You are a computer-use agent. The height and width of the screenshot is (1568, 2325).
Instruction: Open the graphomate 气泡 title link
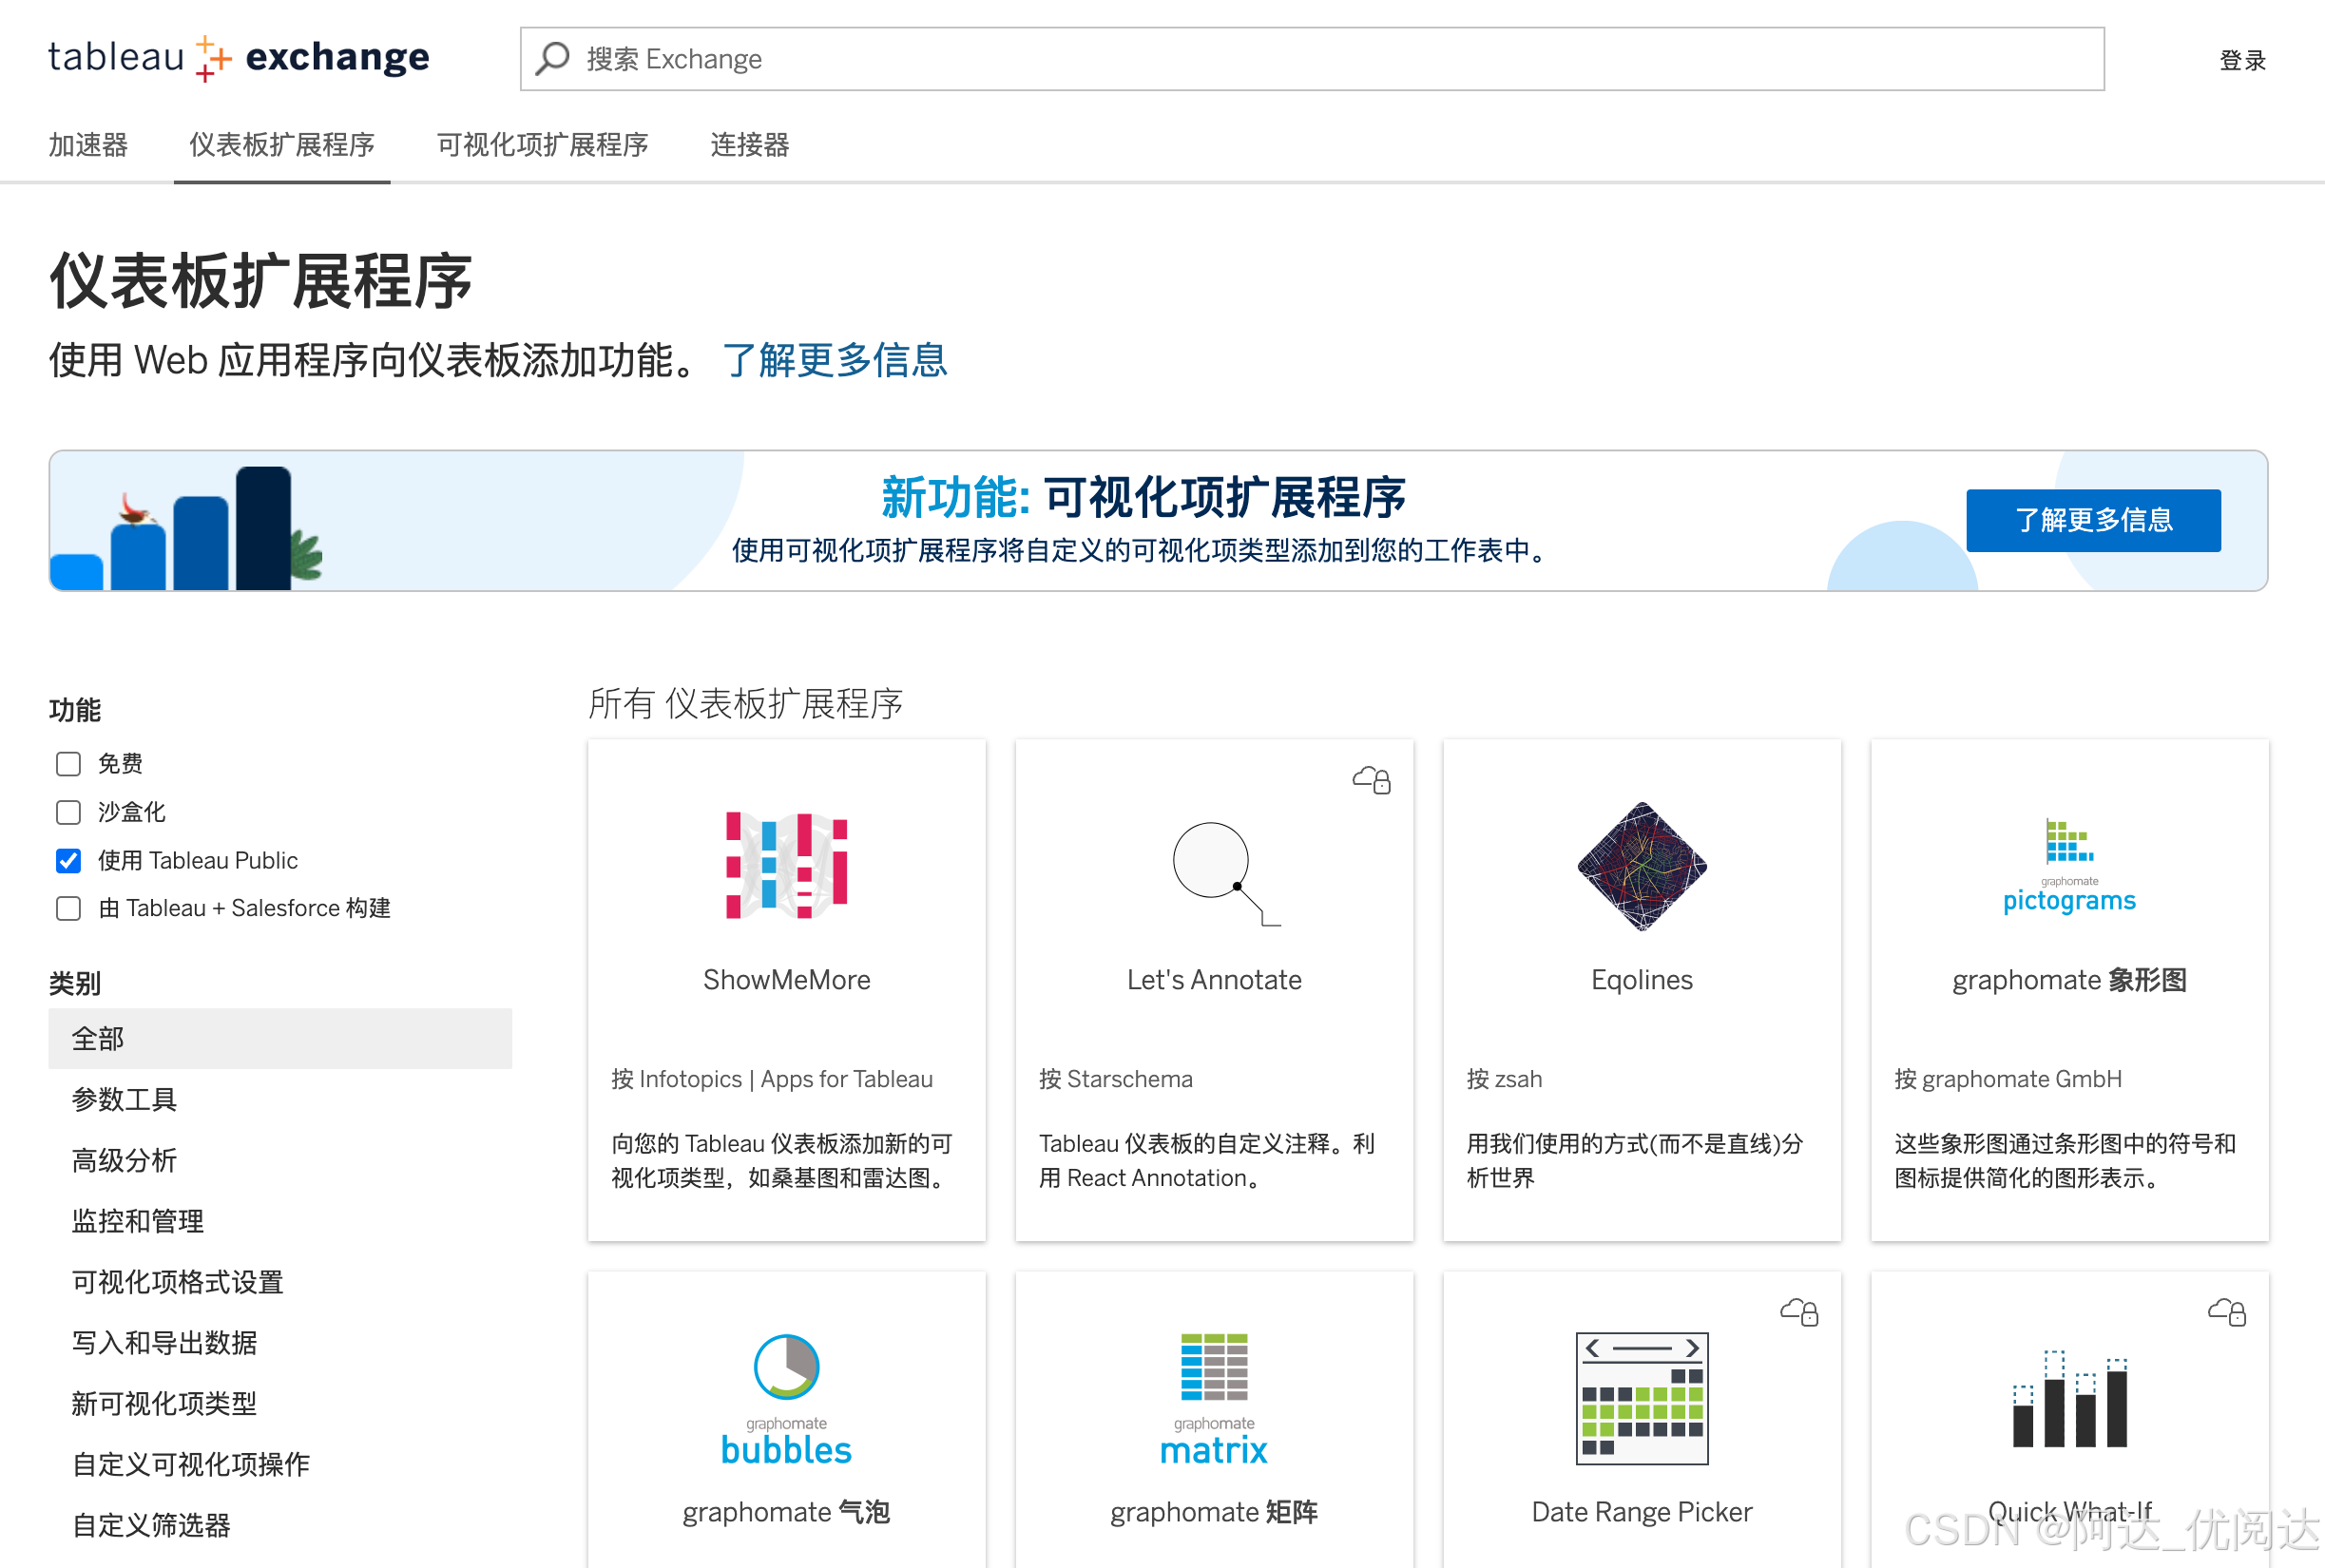tap(786, 1512)
